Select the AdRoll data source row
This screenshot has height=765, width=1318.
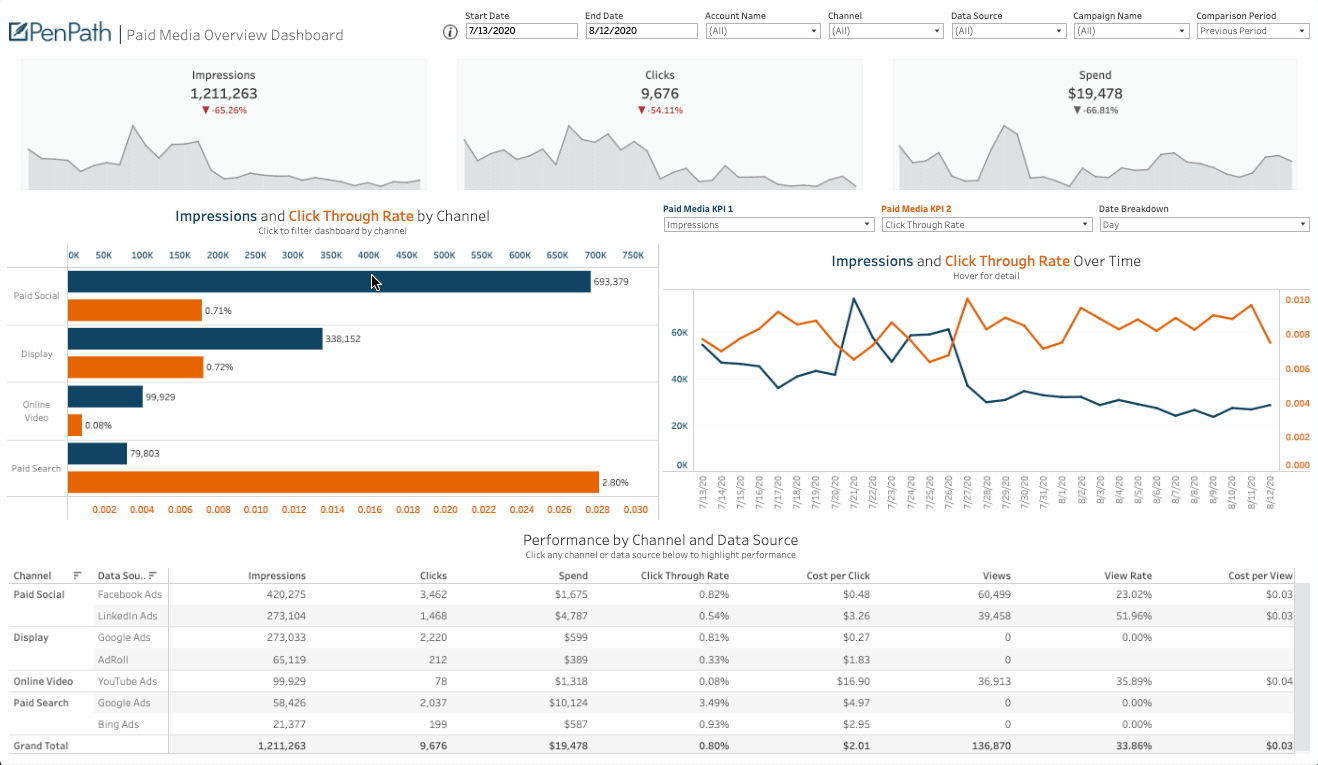click(x=112, y=660)
